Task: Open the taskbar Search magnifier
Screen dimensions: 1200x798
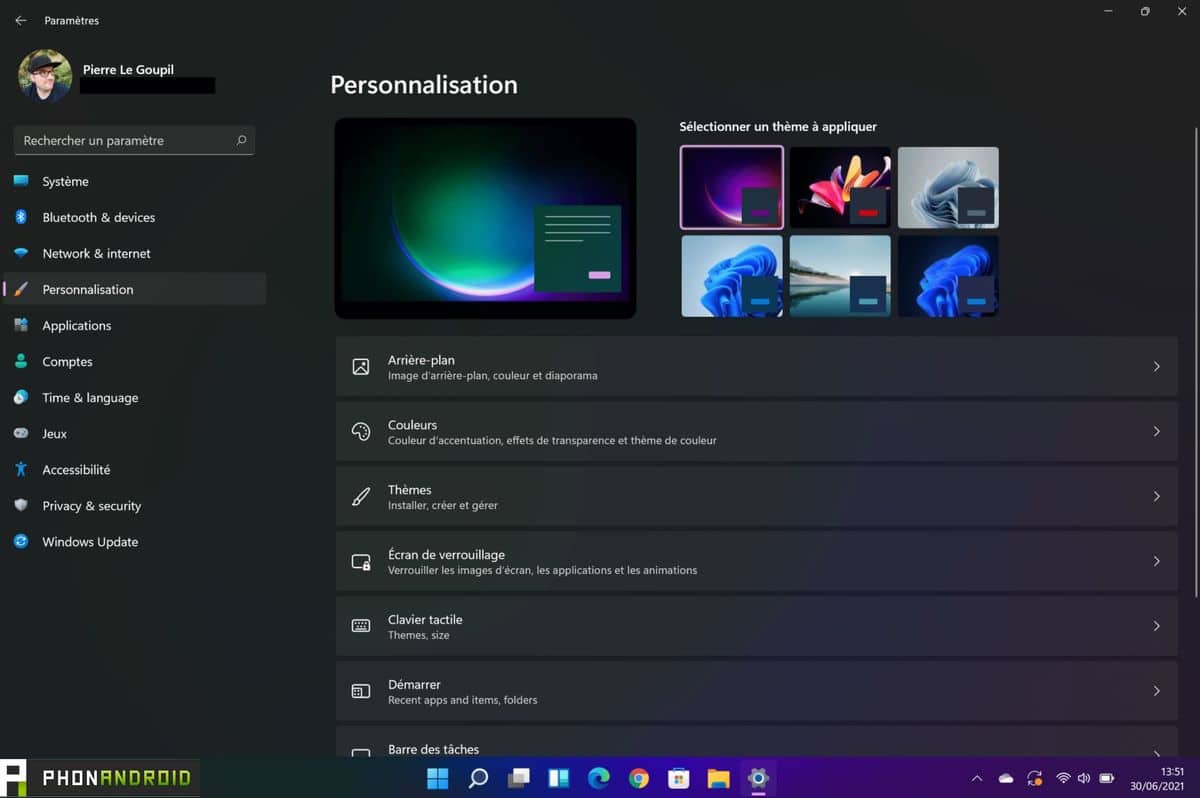Action: point(478,778)
